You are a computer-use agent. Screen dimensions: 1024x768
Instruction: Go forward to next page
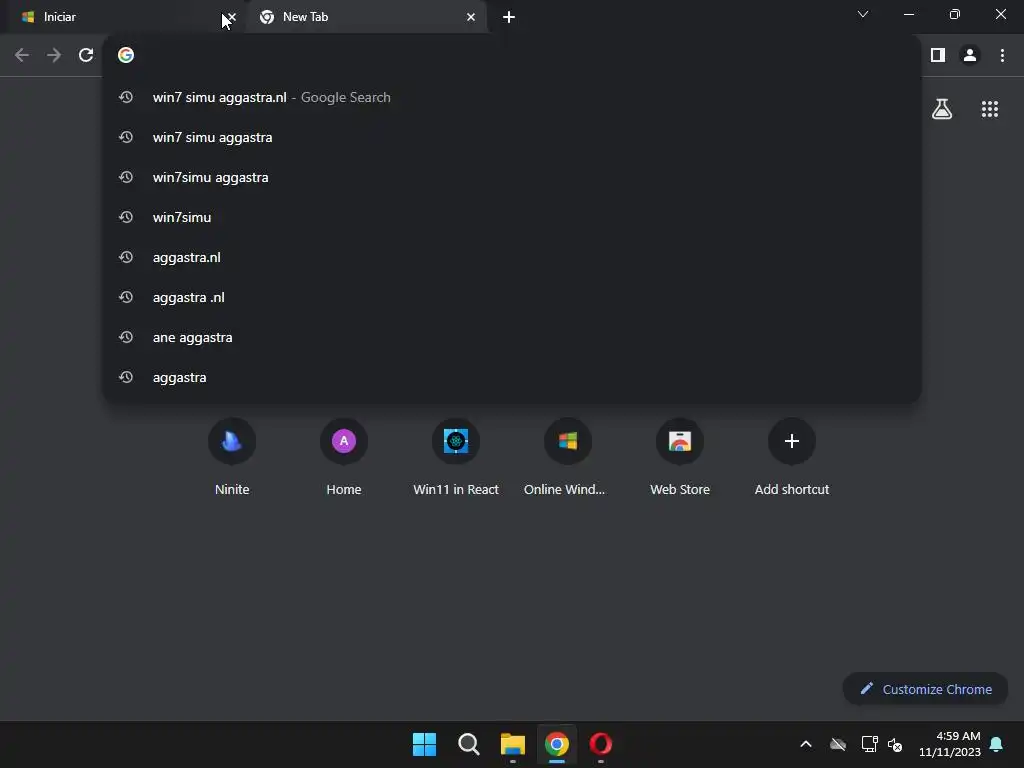tap(54, 56)
